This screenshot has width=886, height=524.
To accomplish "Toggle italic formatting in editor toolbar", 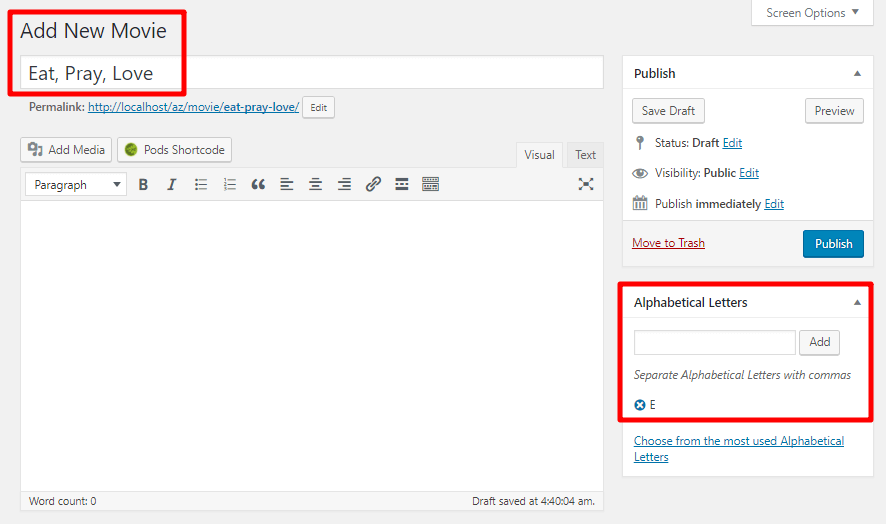I will click(x=172, y=184).
